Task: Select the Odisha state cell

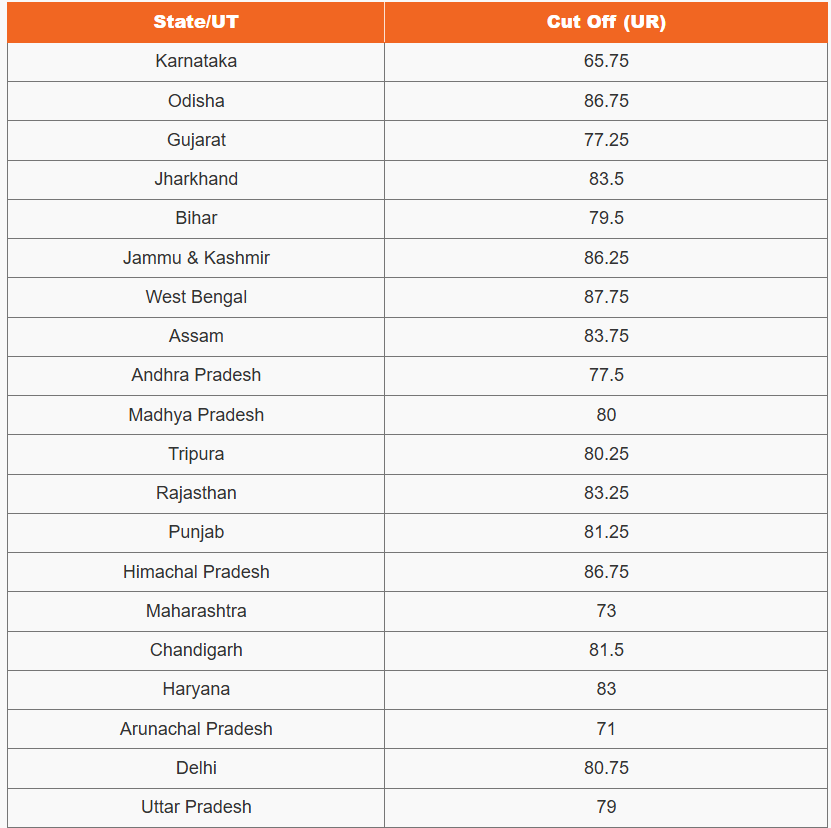Action: pos(196,101)
